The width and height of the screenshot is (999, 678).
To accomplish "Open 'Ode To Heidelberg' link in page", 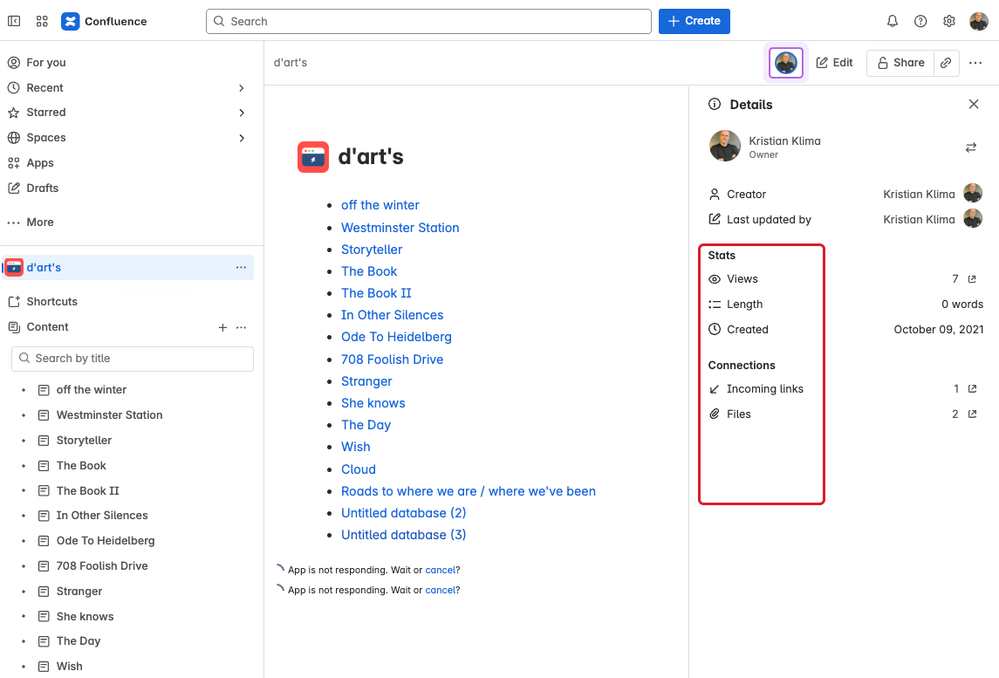I will coord(396,337).
